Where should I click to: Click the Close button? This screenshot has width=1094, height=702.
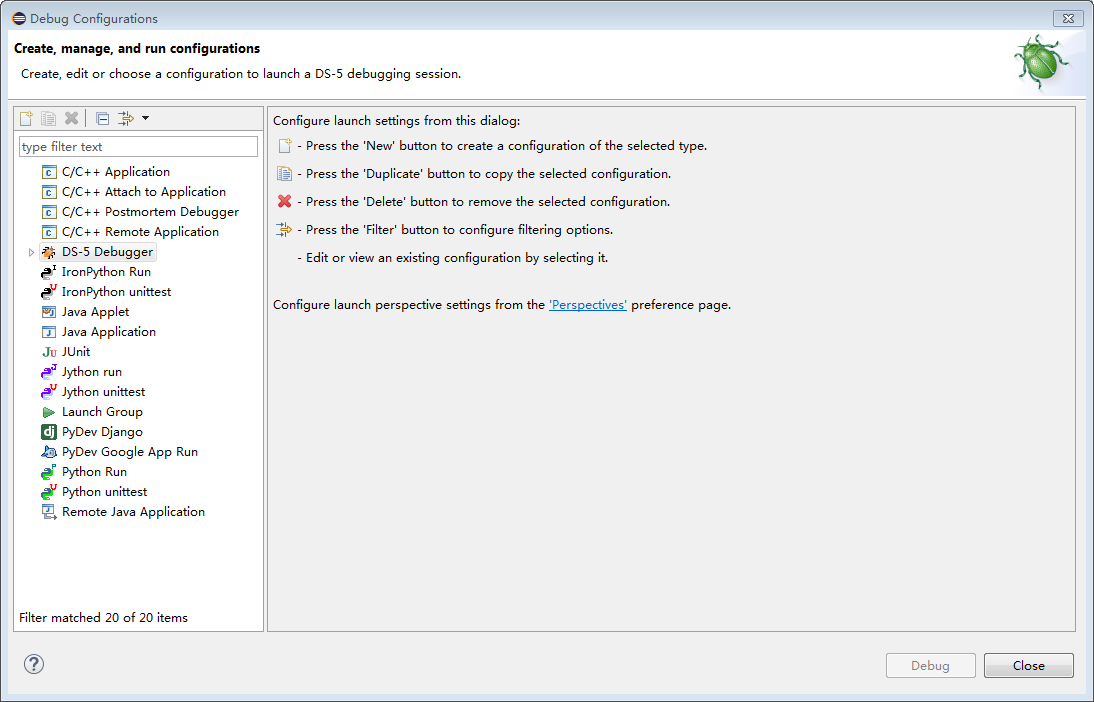click(1028, 666)
